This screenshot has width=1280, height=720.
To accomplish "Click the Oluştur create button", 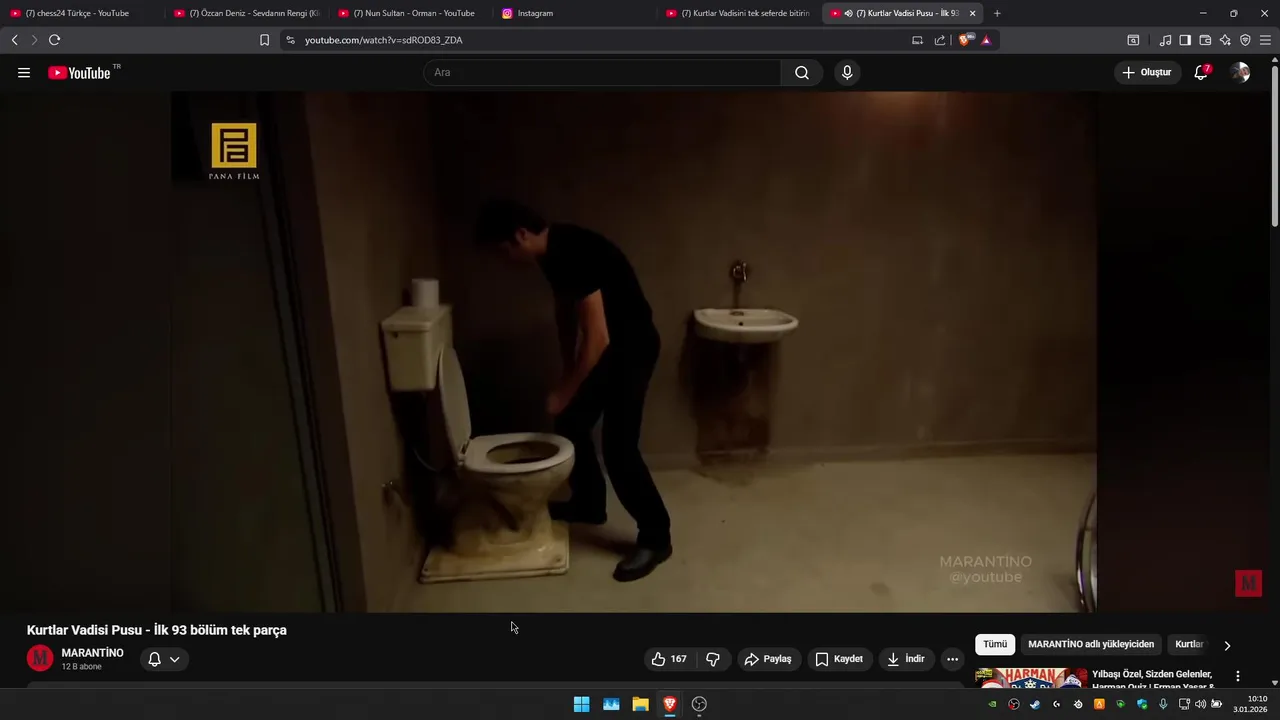I will coord(1147,73).
